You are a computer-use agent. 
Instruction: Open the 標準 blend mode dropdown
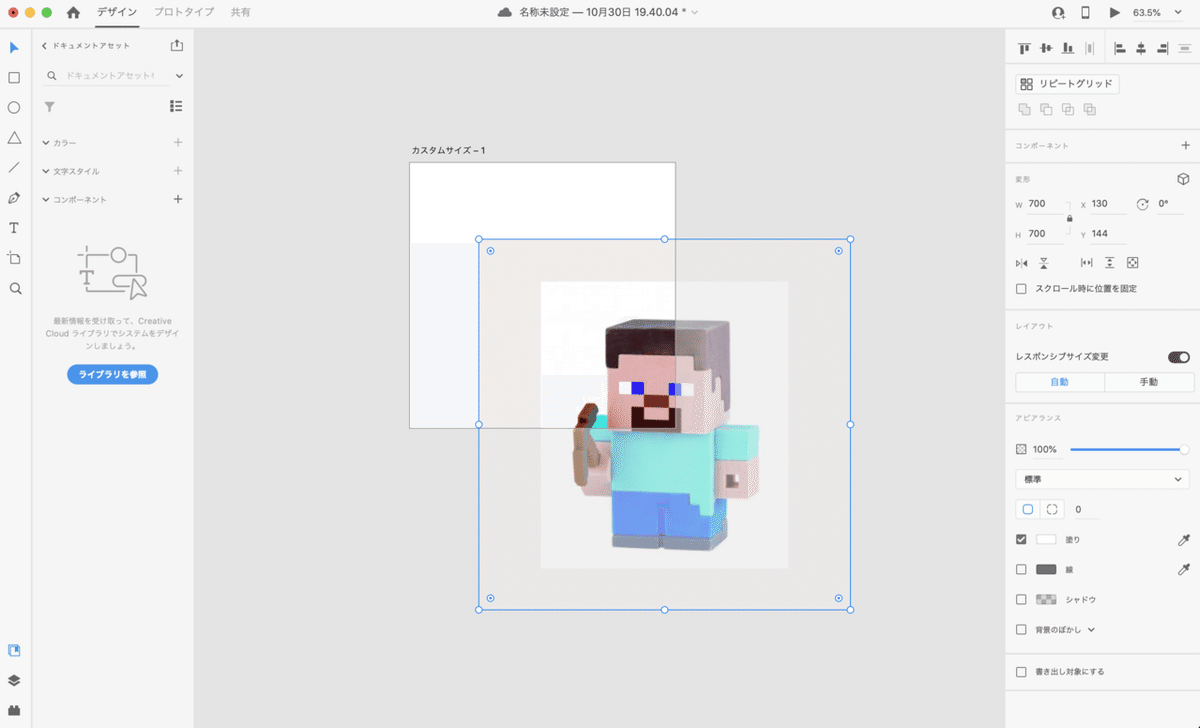coord(1102,480)
